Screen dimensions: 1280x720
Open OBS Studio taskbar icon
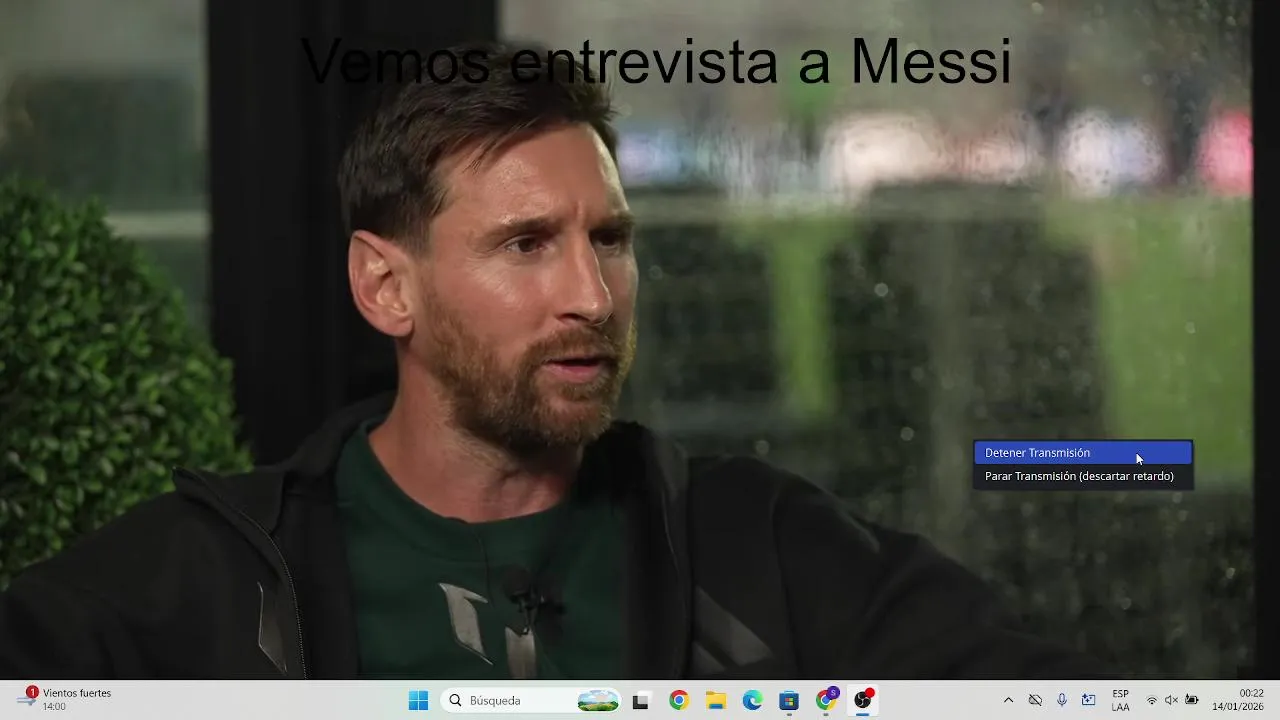pyautogui.click(x=863, y=700)
